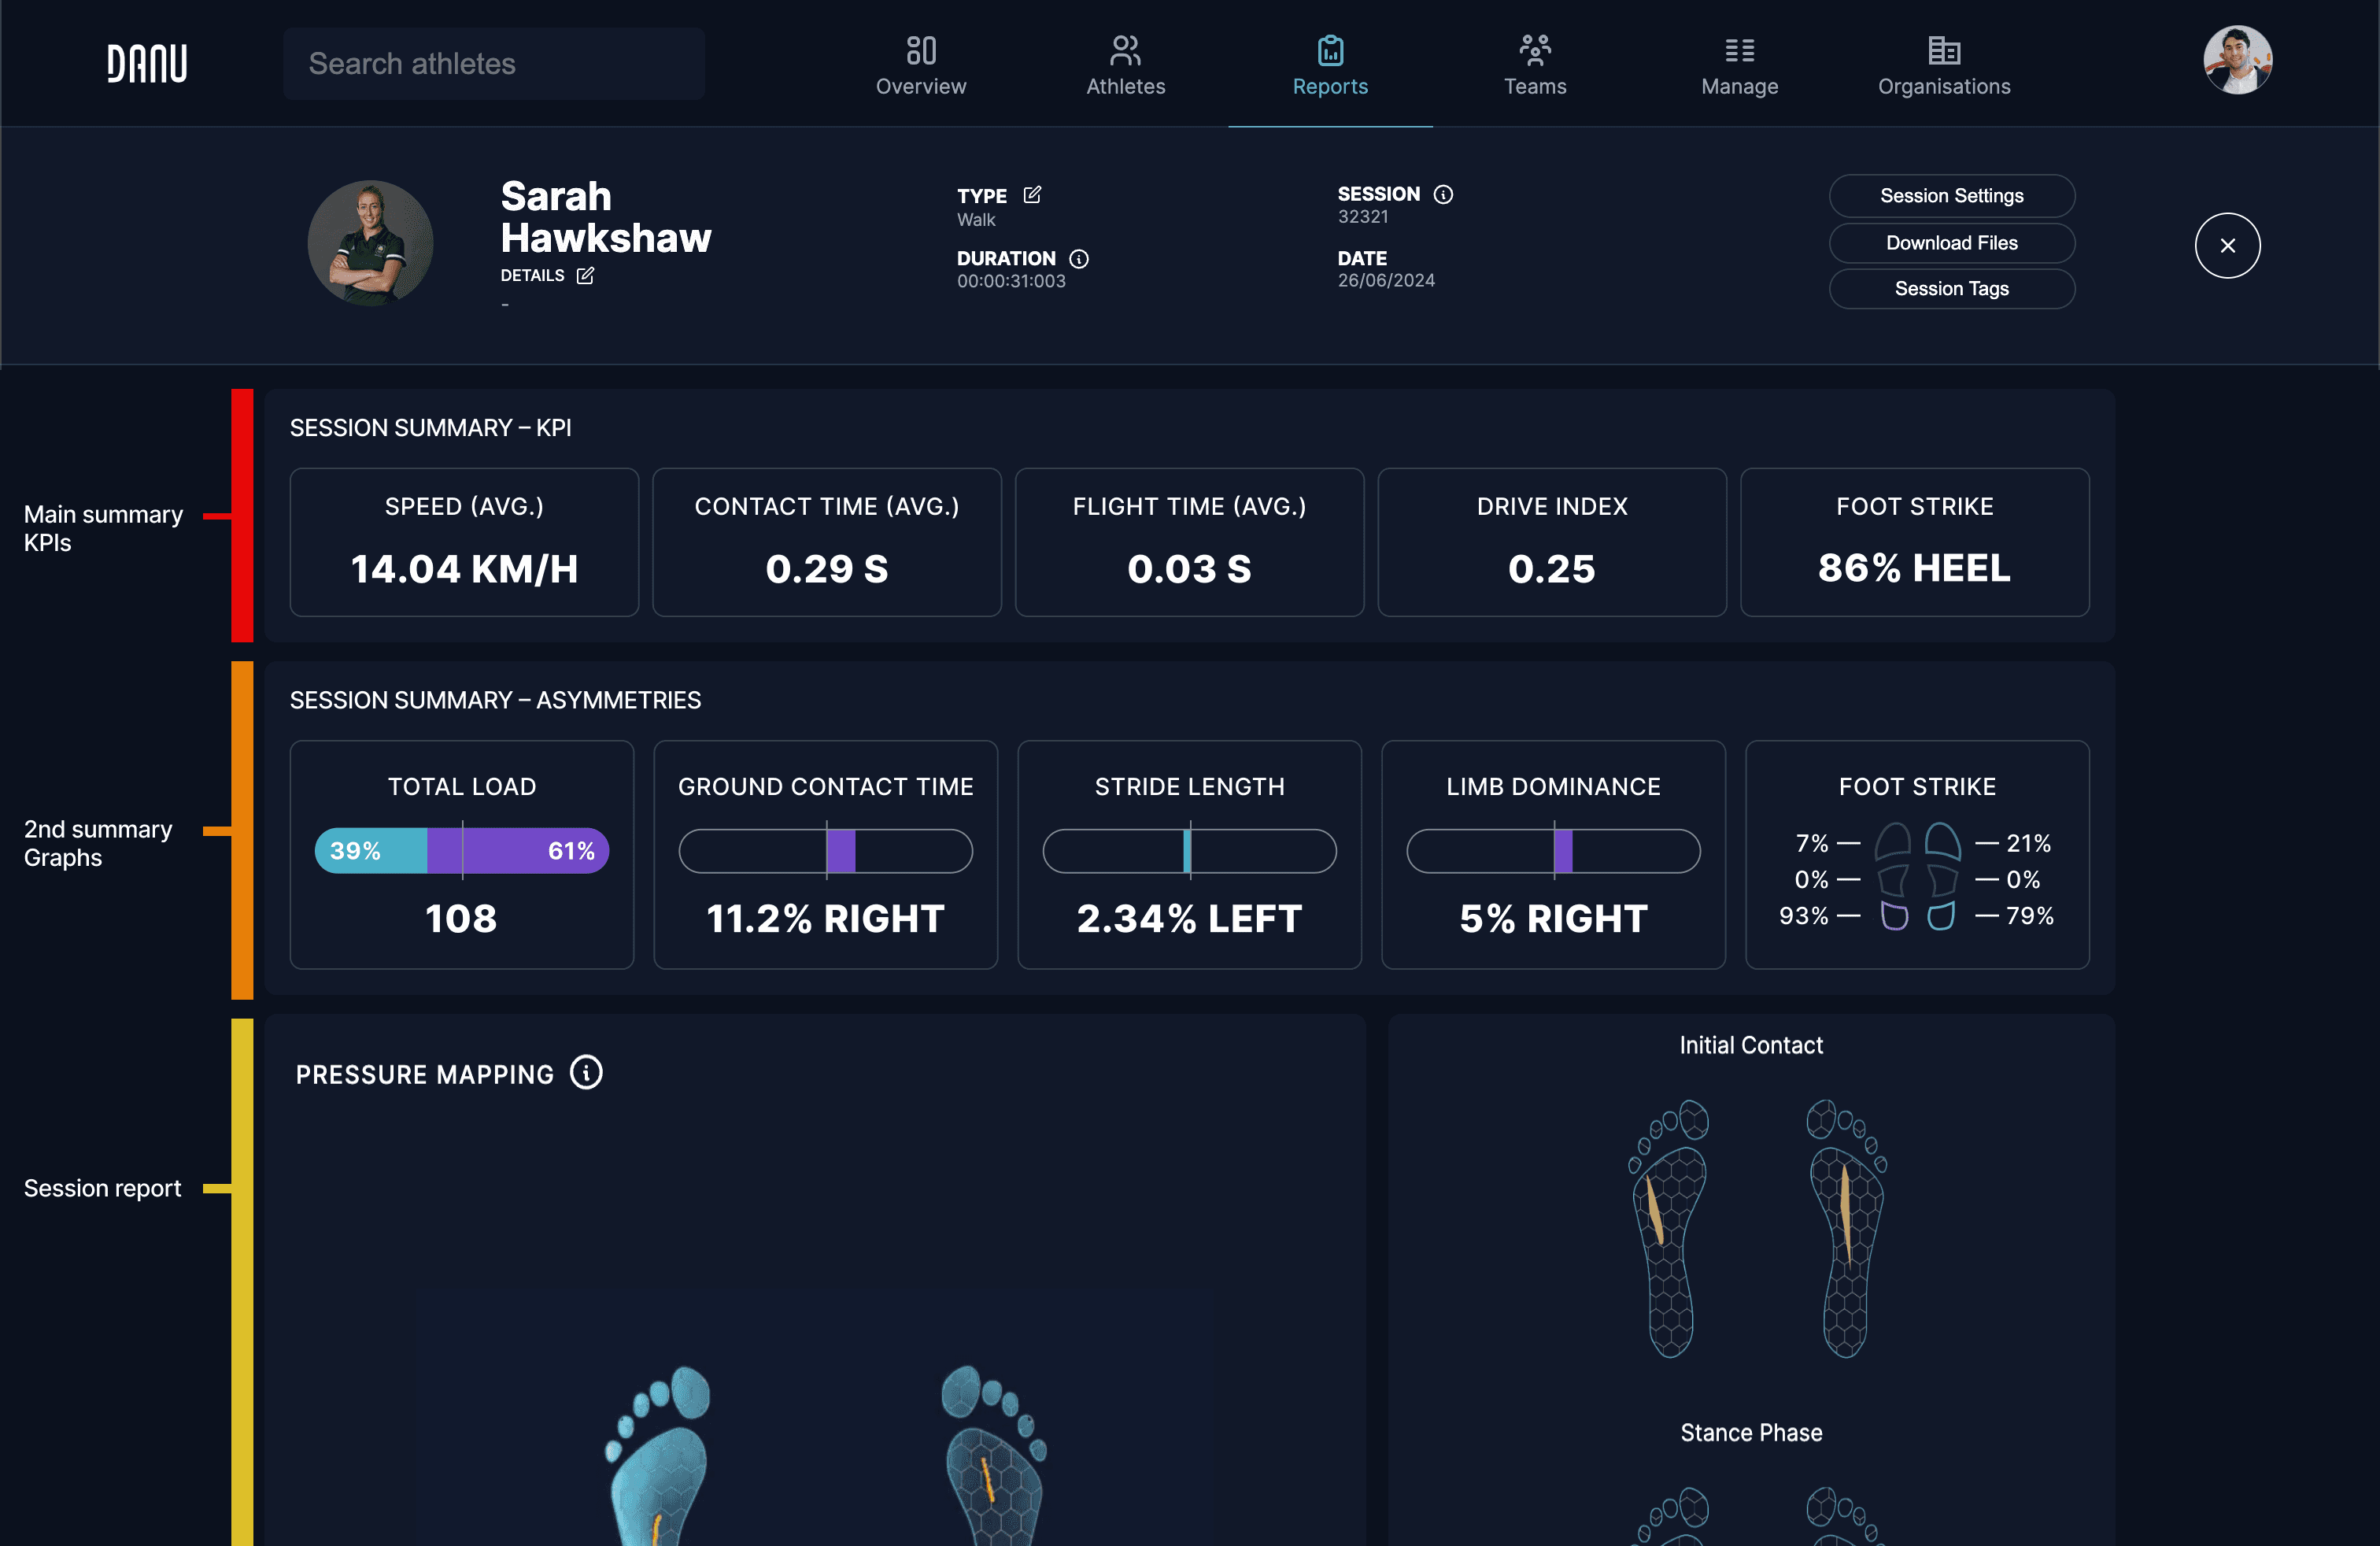Click the Foot Strike KPI card
This screenshot has height=1546, width=2380.
(x=1914, y=542)
